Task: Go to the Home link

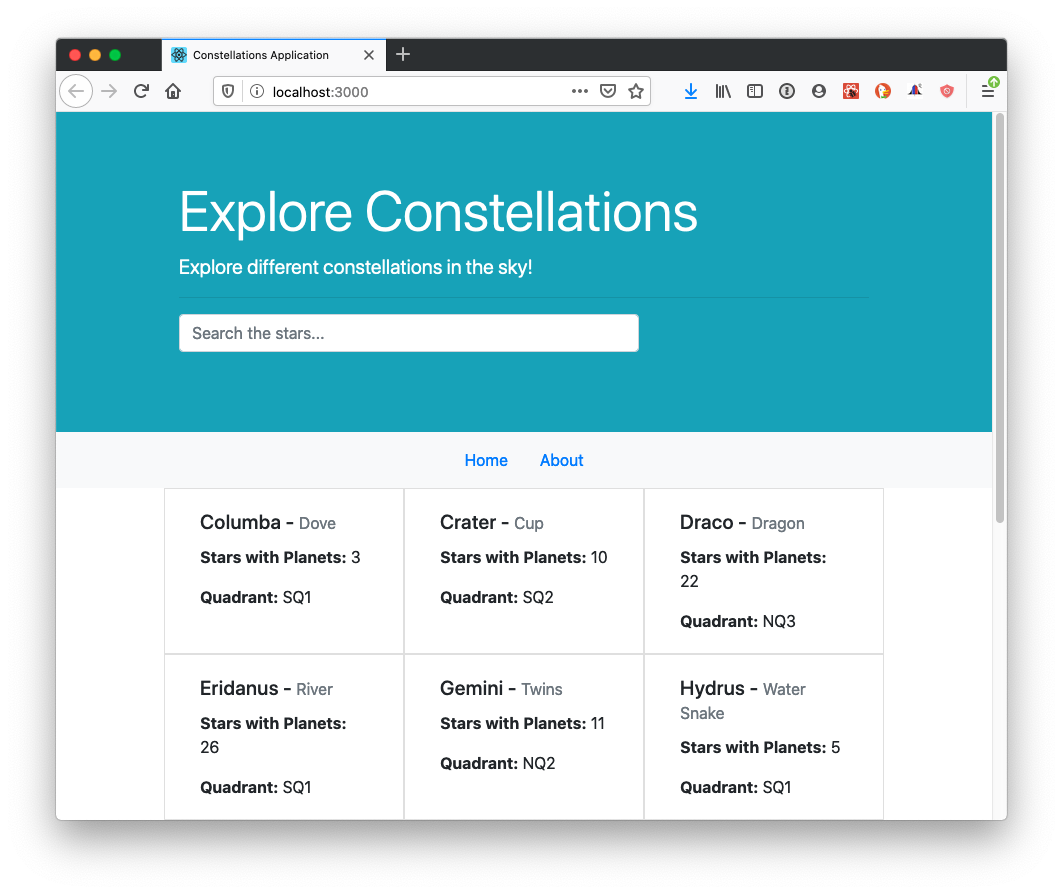Action: [x=486, y=460]
